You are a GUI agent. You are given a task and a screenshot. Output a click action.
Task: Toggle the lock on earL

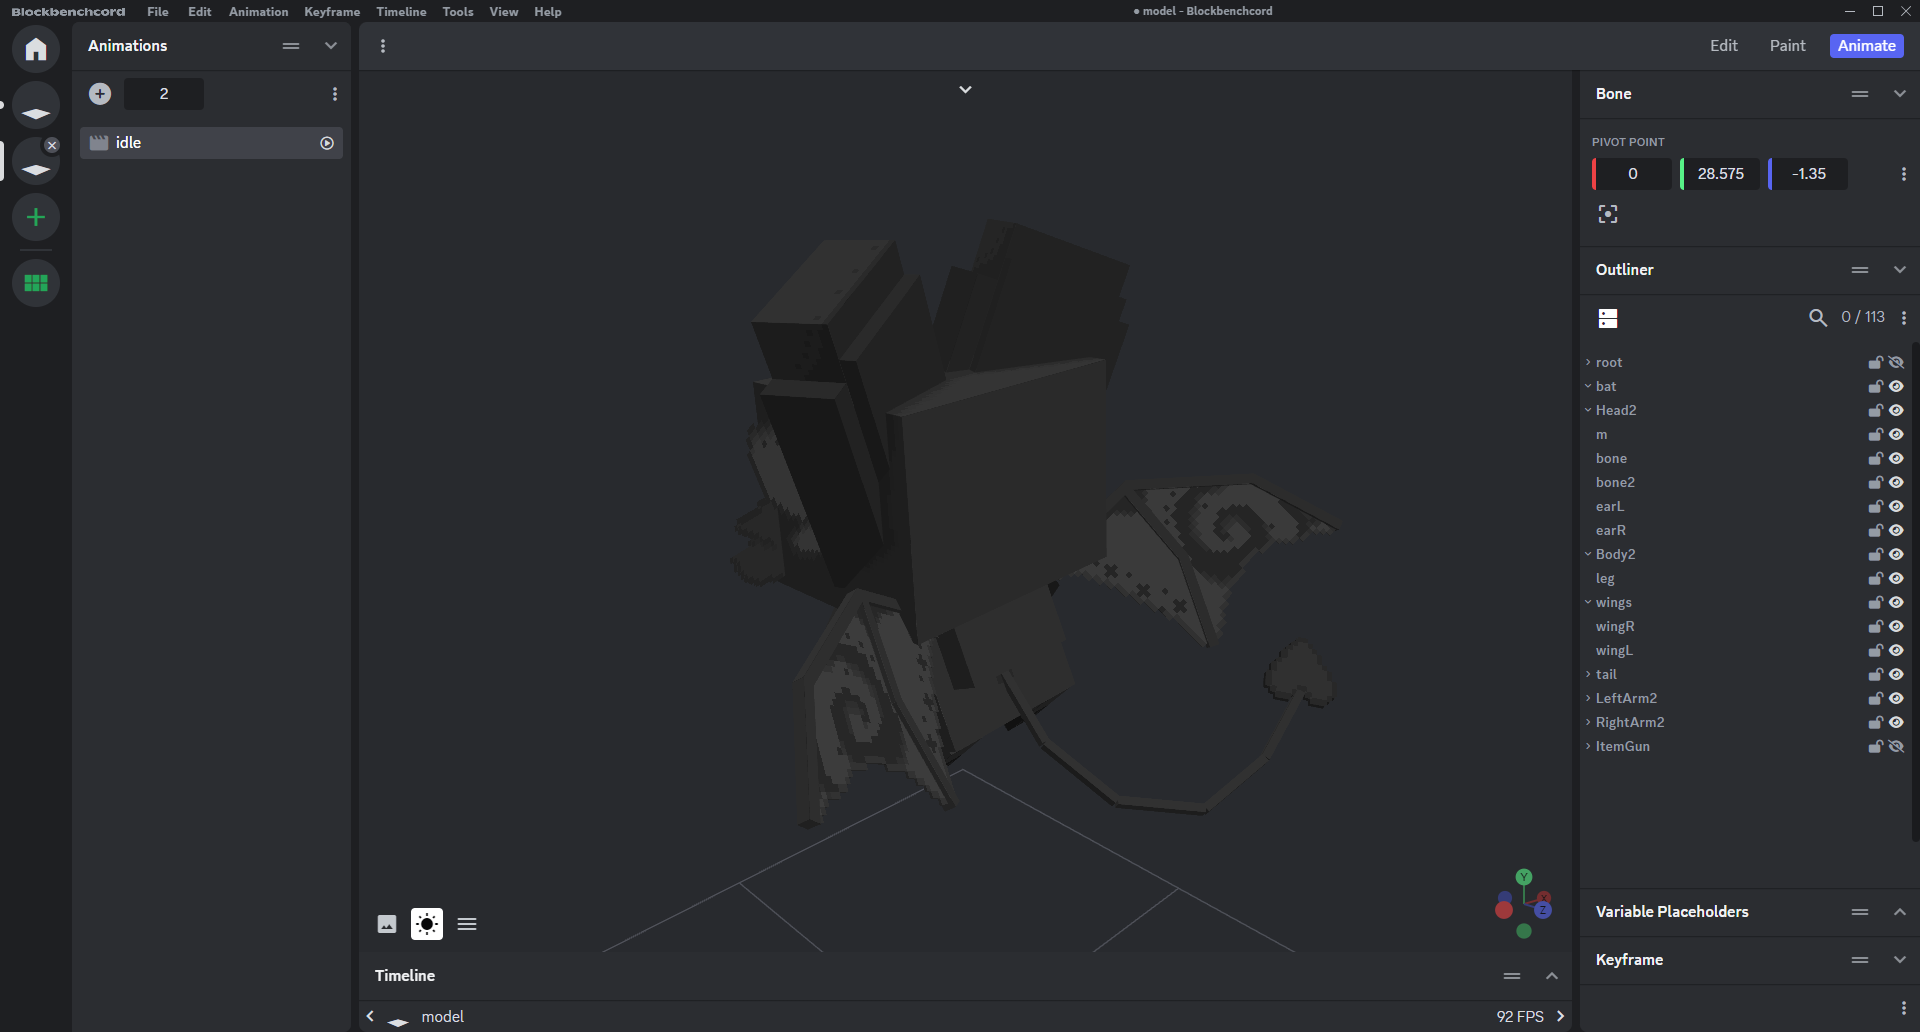tap(1876, 507)
